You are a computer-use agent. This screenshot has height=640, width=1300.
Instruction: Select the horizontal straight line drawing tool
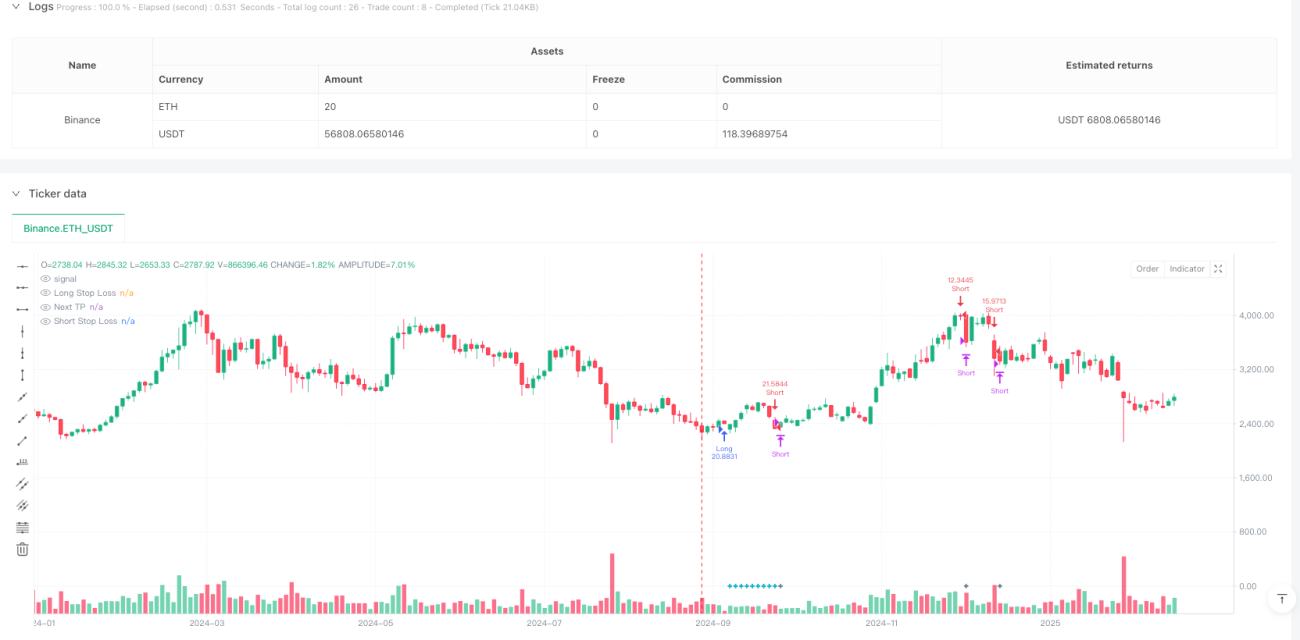(x=22, y=265)
